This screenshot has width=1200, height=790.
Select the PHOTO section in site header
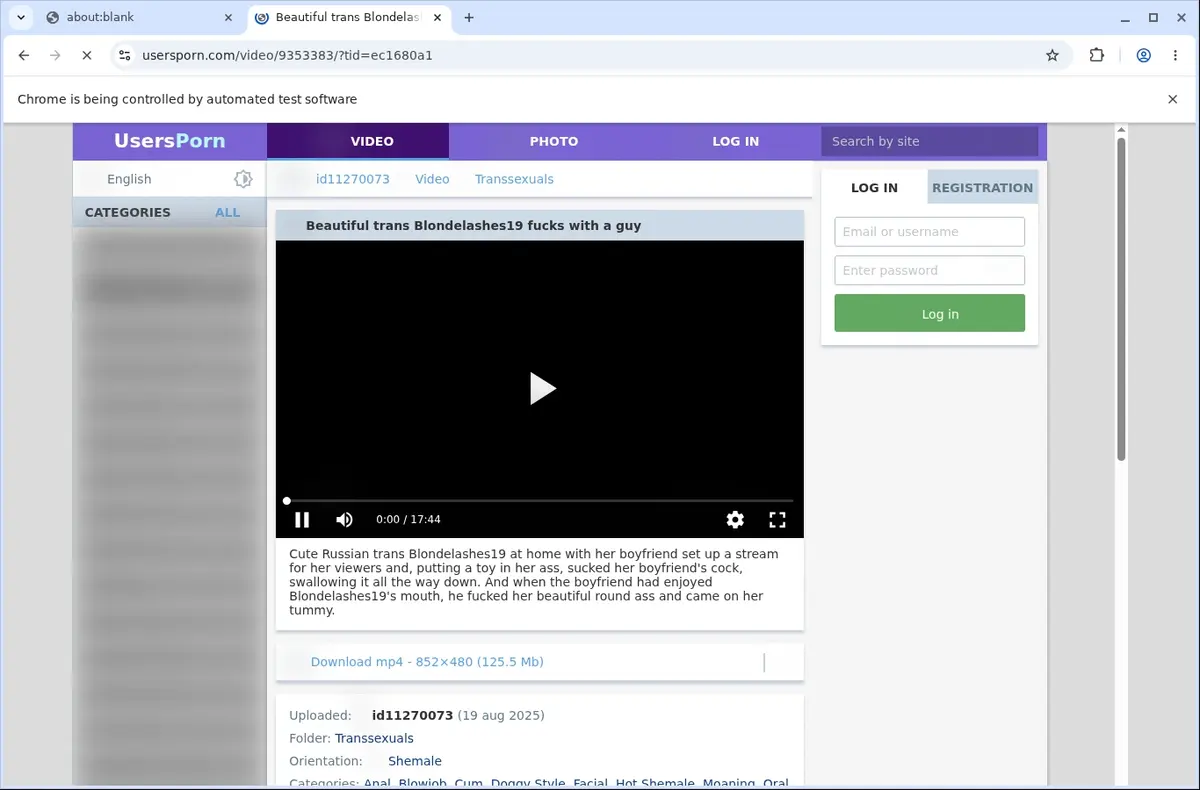[554, 141]
